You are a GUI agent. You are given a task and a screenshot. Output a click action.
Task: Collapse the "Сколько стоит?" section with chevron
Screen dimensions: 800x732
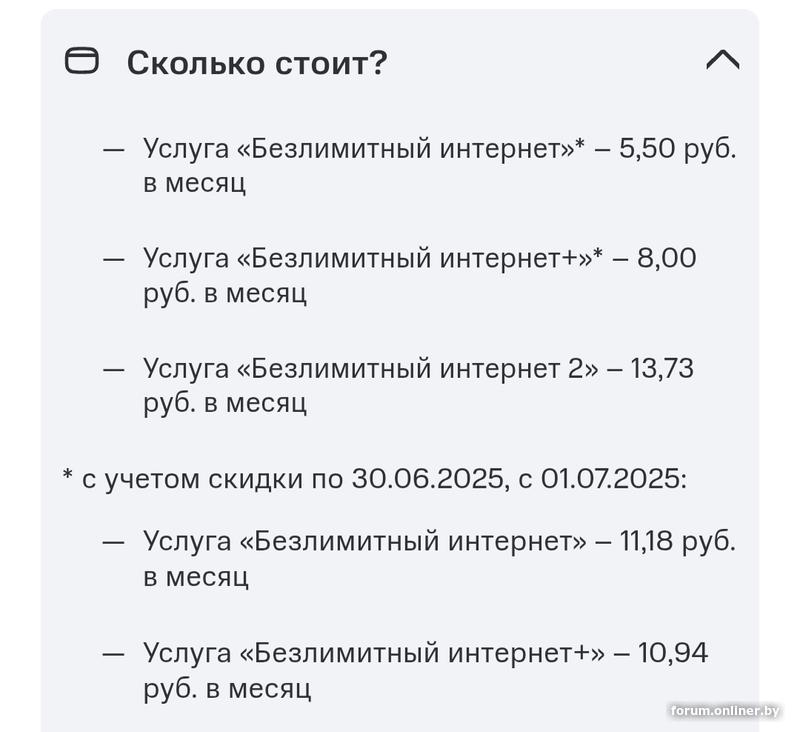(722, 61)
